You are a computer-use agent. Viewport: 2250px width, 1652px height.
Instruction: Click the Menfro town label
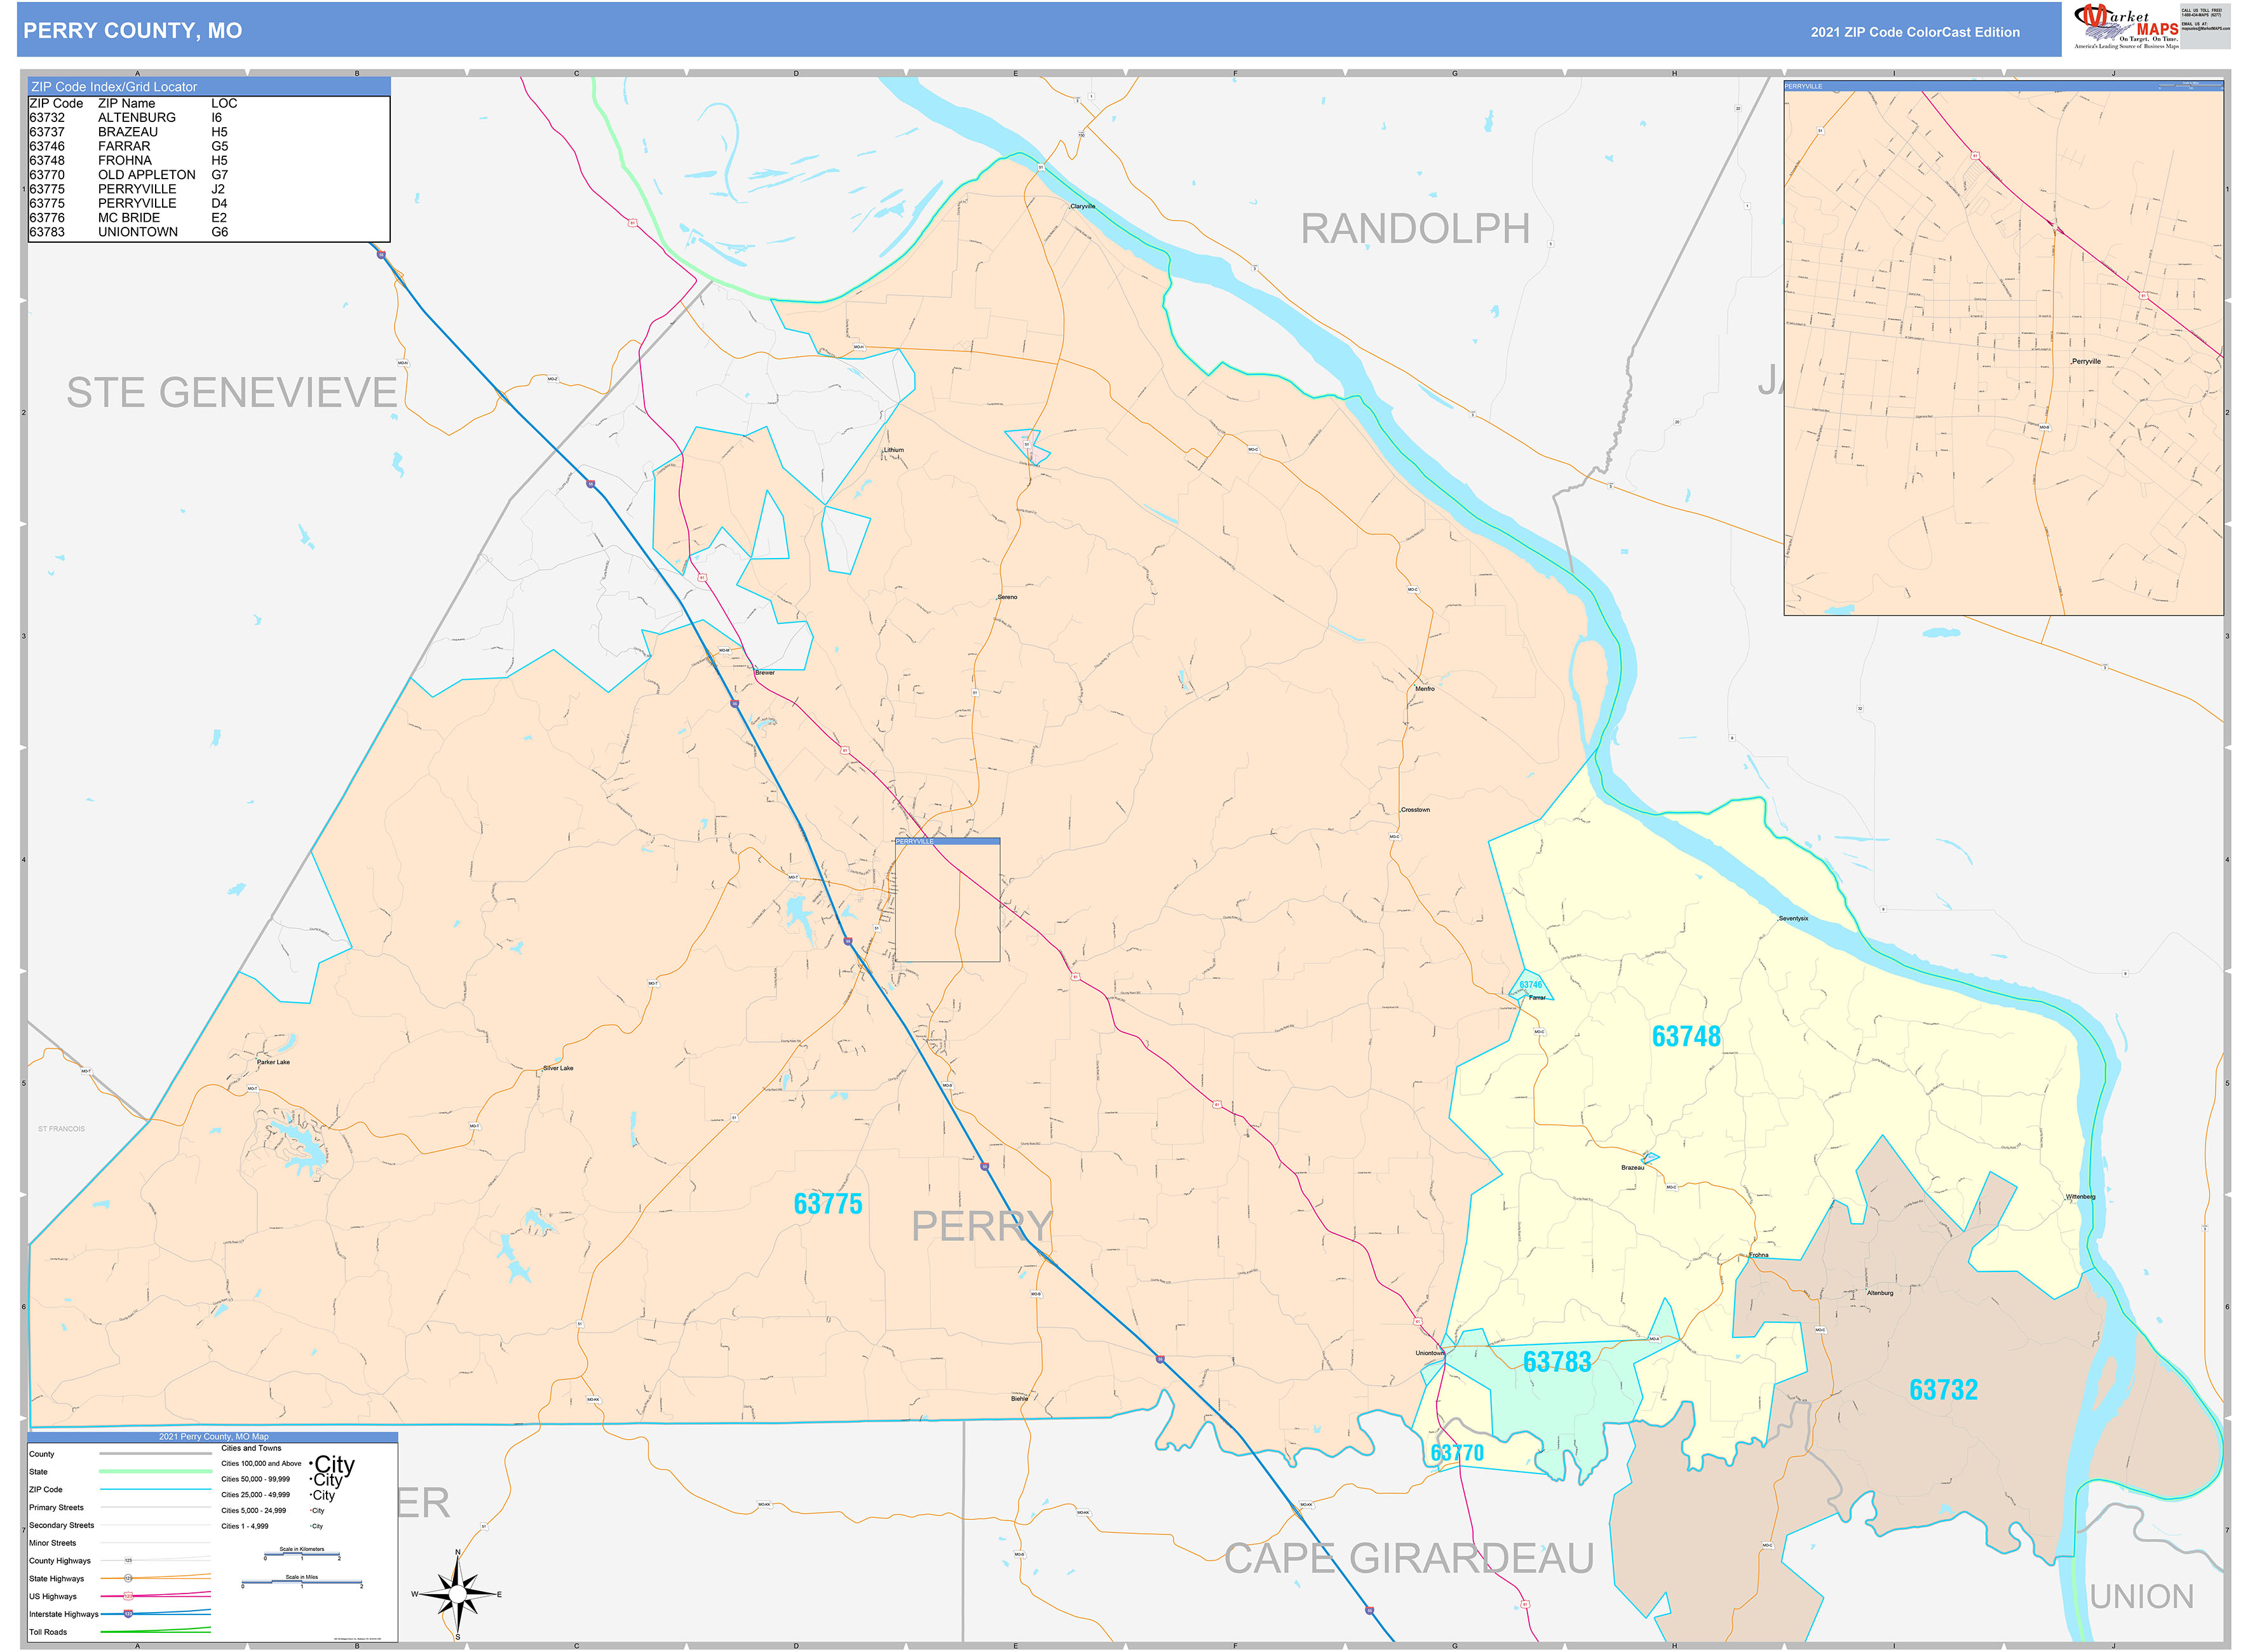pos(1424,689)
